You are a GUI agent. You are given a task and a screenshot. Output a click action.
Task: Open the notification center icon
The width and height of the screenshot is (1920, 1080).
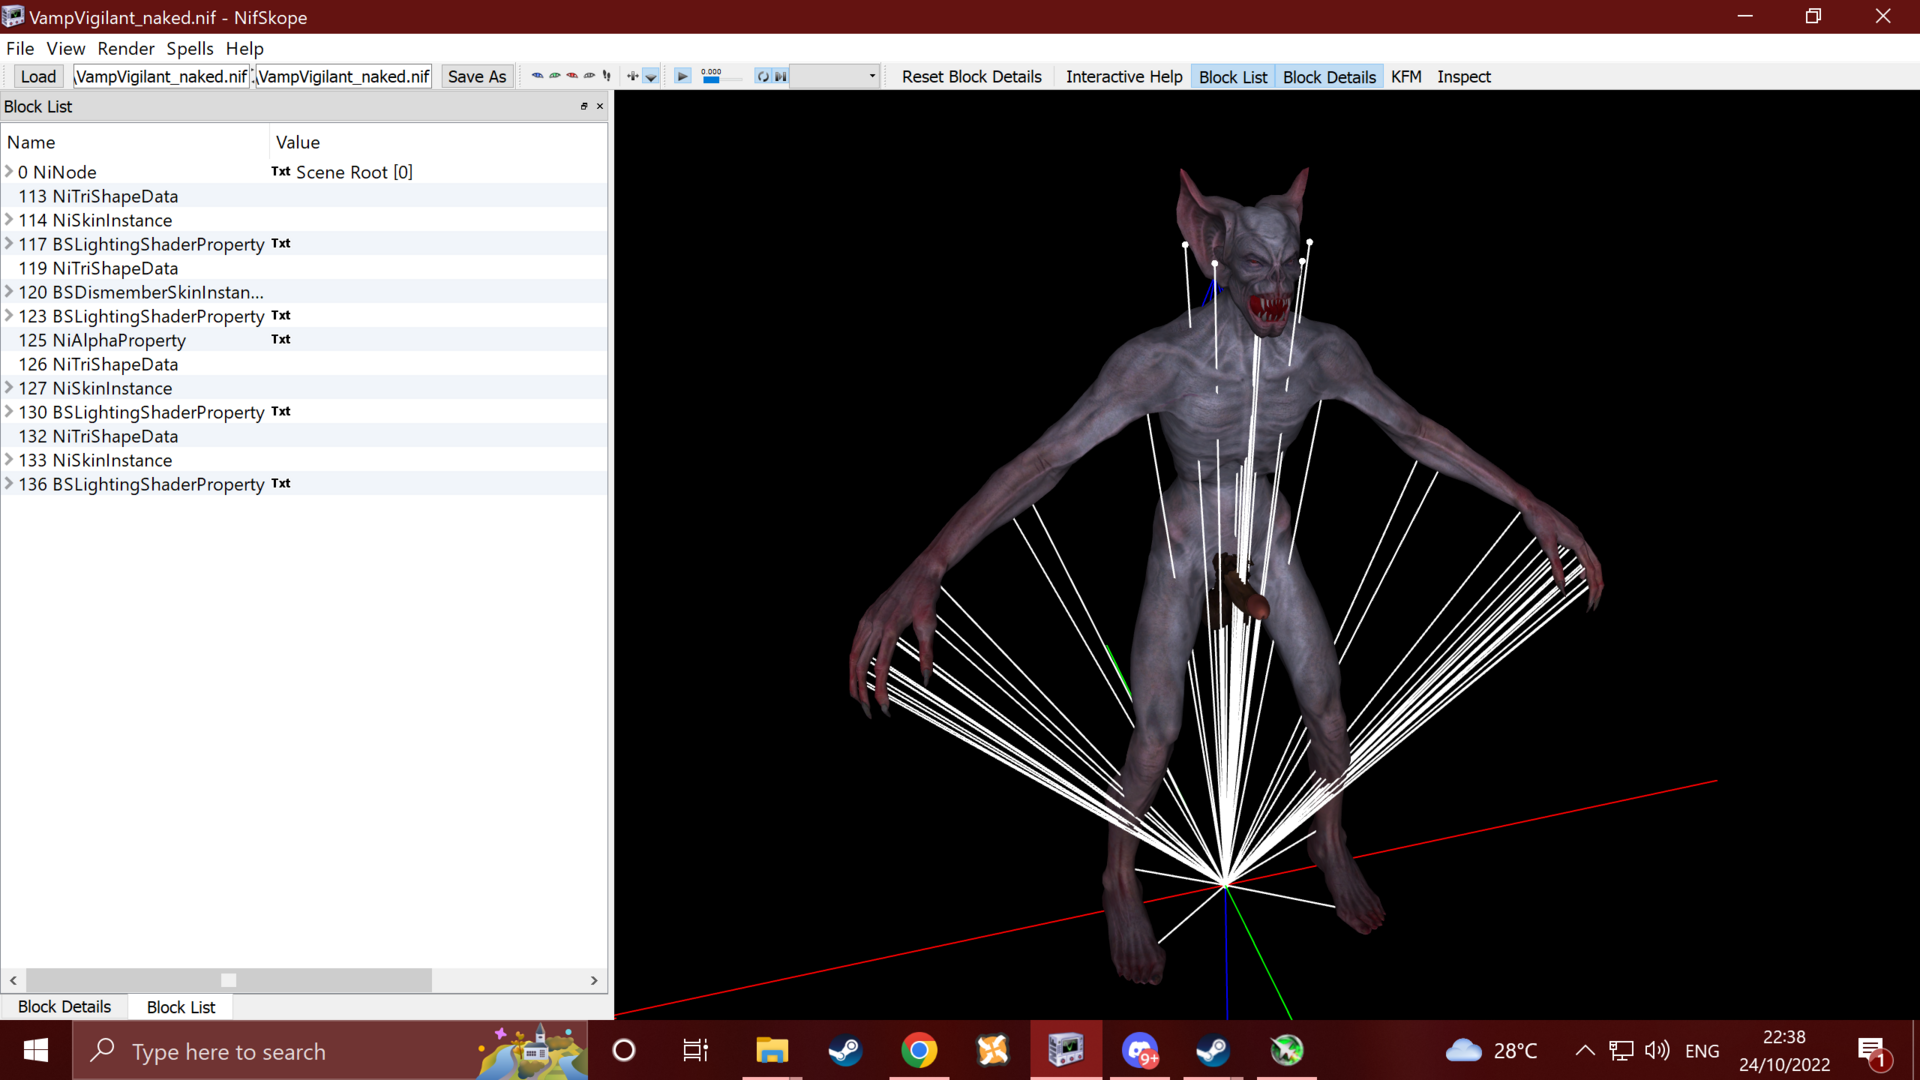pyautogui.click(x=1873, y=1051)
